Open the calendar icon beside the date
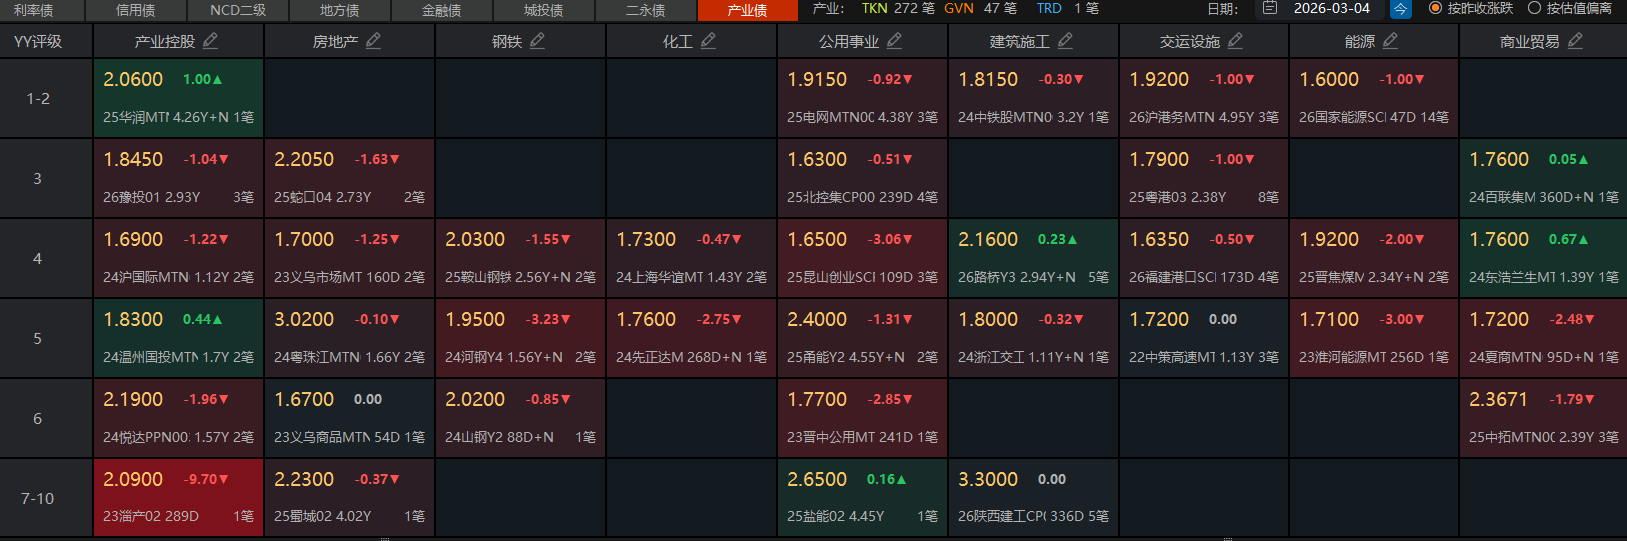The image size is (1627, 541). point(1270,8)
